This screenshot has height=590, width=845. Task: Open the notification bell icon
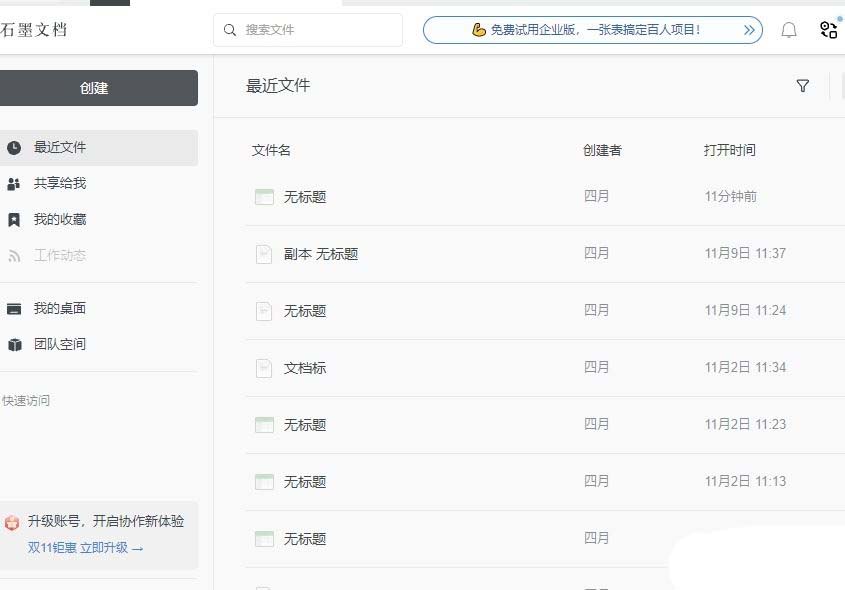tap(789, 30)
